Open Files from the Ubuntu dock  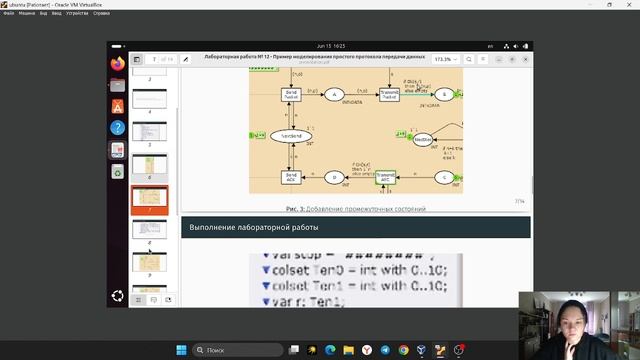pos(118,85)
